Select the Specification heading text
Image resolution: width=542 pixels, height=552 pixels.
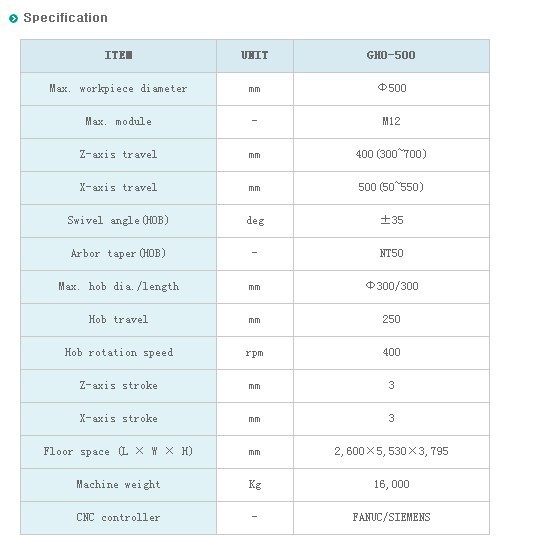point(65,18)
